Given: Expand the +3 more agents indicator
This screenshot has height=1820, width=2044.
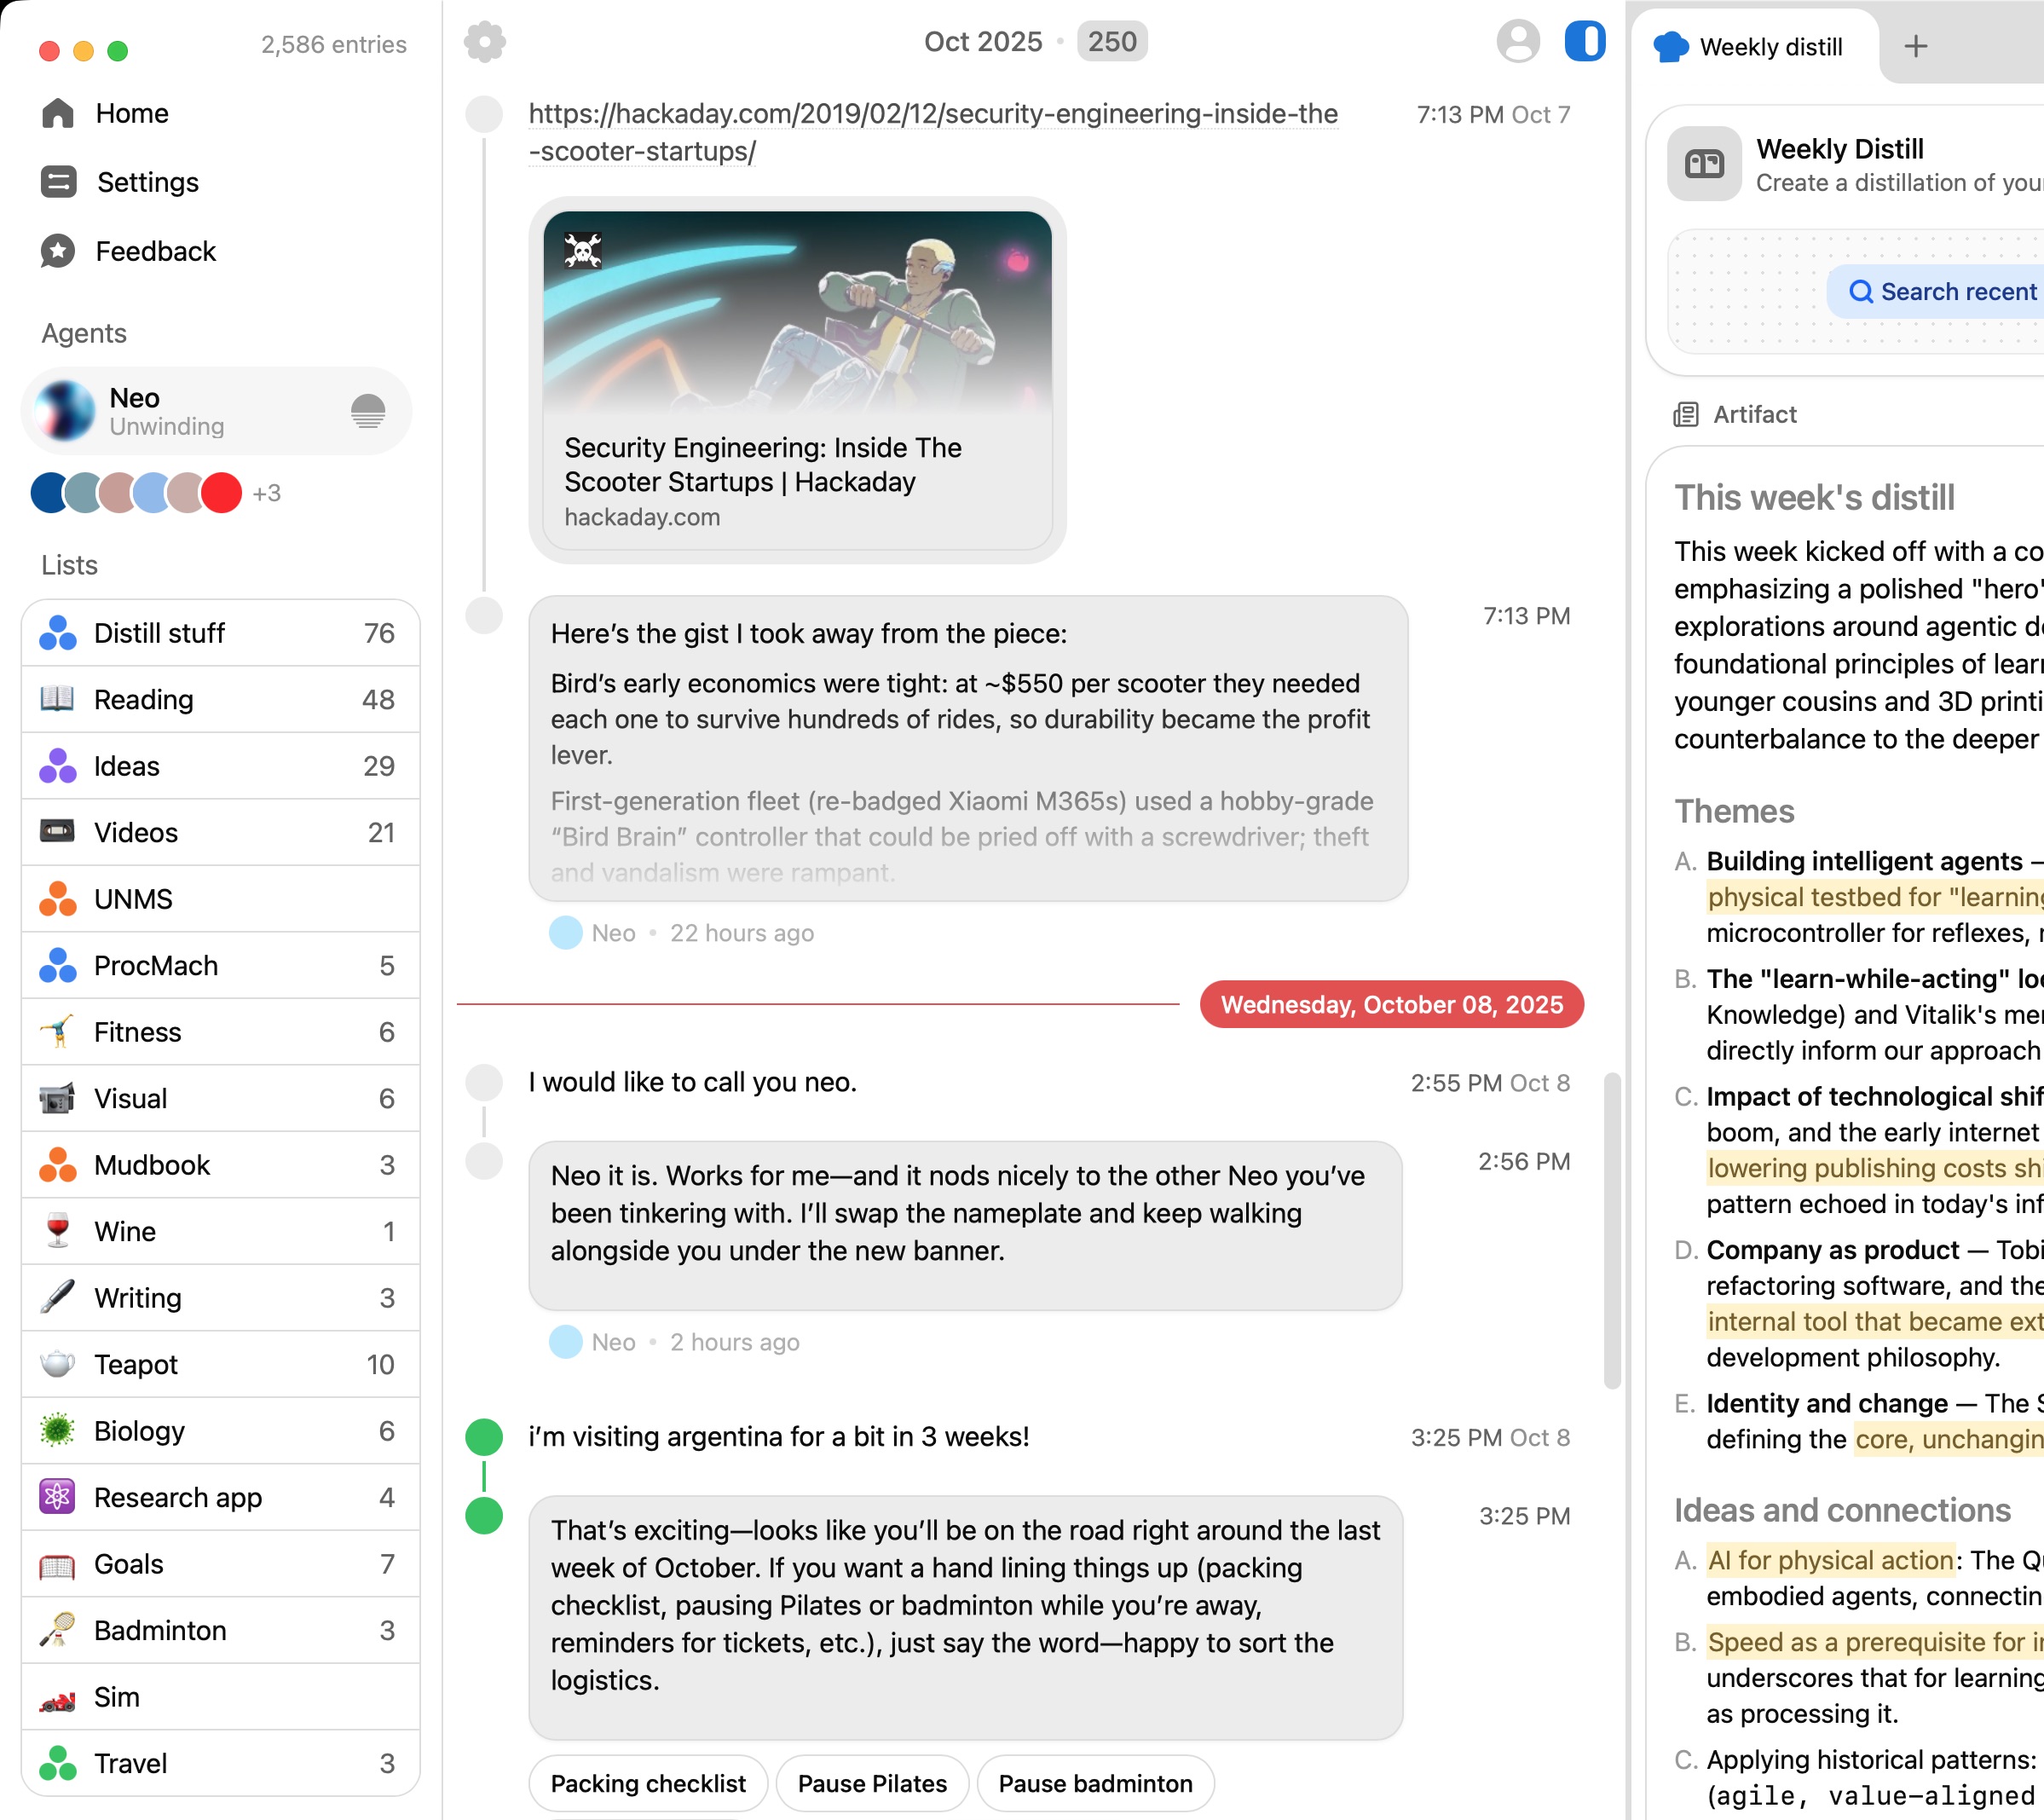Looking at the screenshot, I should [266, 493].
